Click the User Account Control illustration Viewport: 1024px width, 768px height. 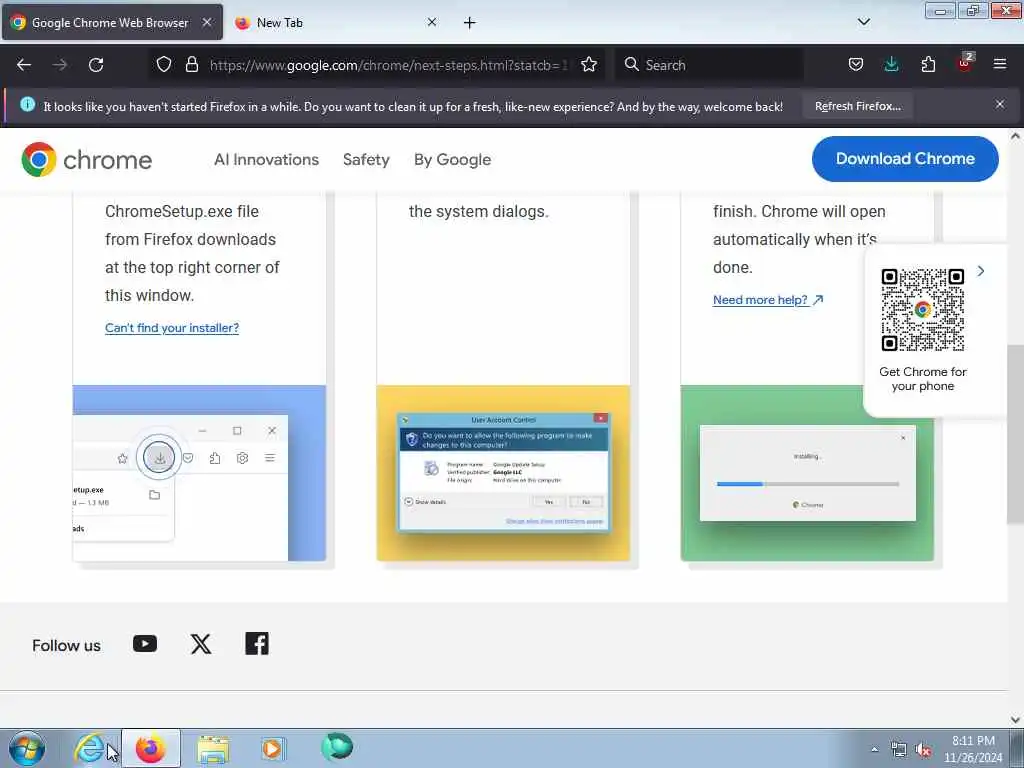point(503,473)
